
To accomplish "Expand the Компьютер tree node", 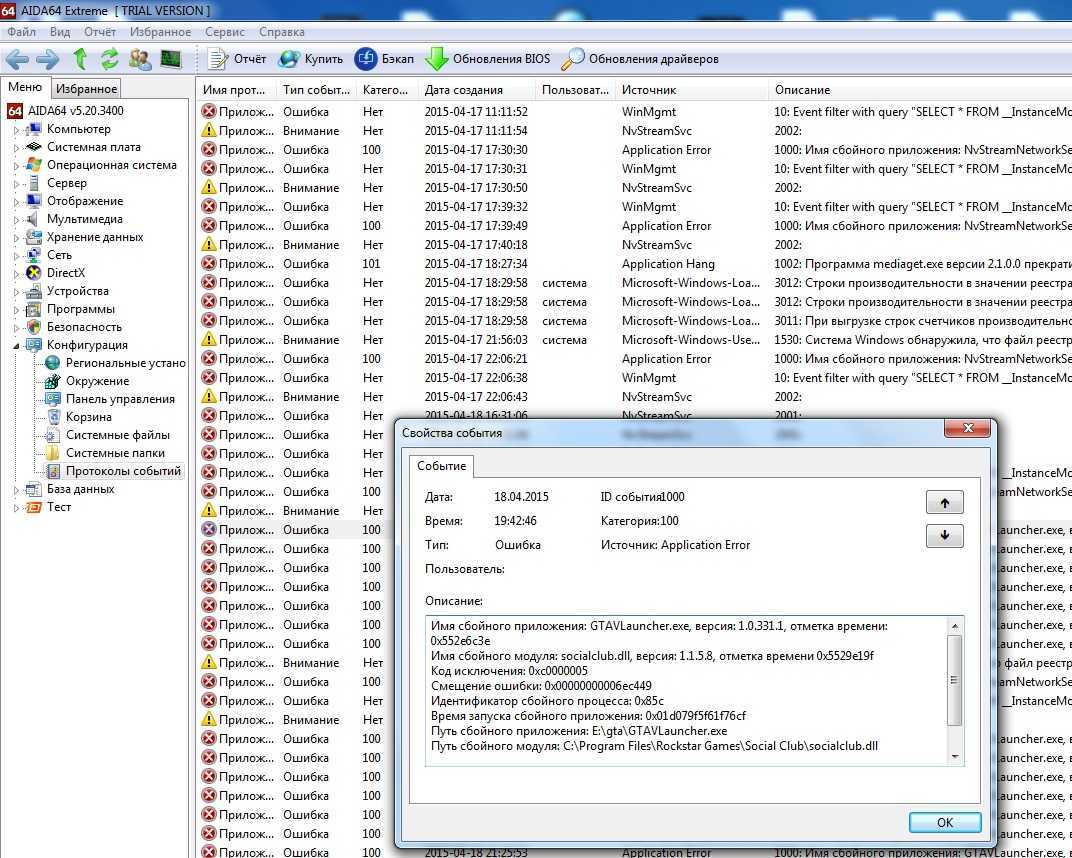I will (16, 129).
